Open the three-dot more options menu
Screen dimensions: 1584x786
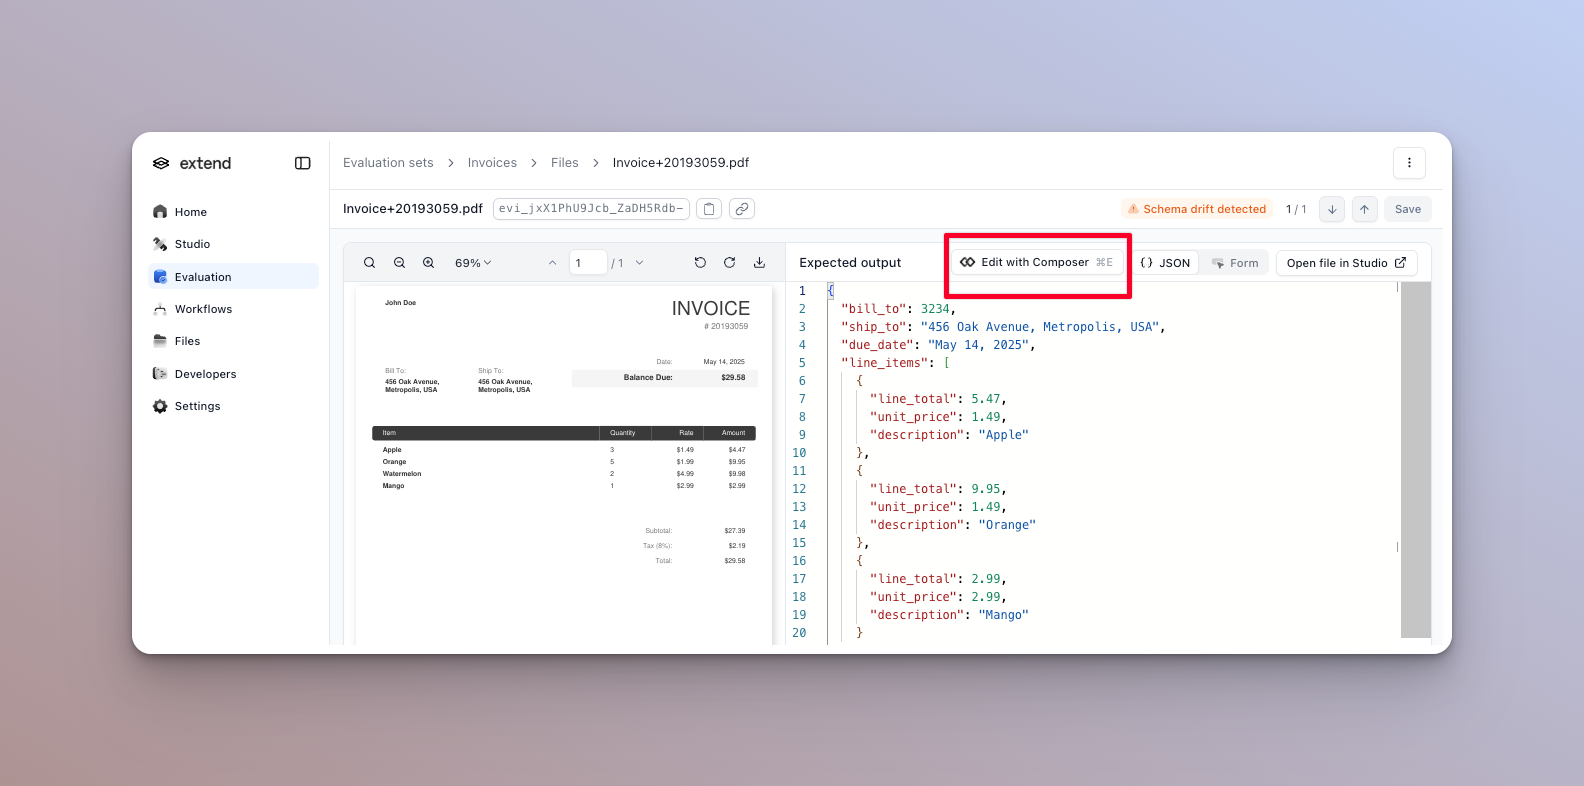tap(1409, 163)
